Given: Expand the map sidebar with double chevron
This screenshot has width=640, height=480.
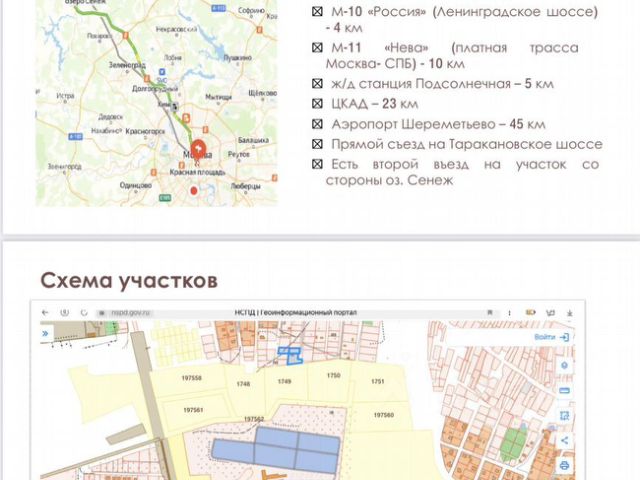Looking at the screenshot, I should point(45,333).
